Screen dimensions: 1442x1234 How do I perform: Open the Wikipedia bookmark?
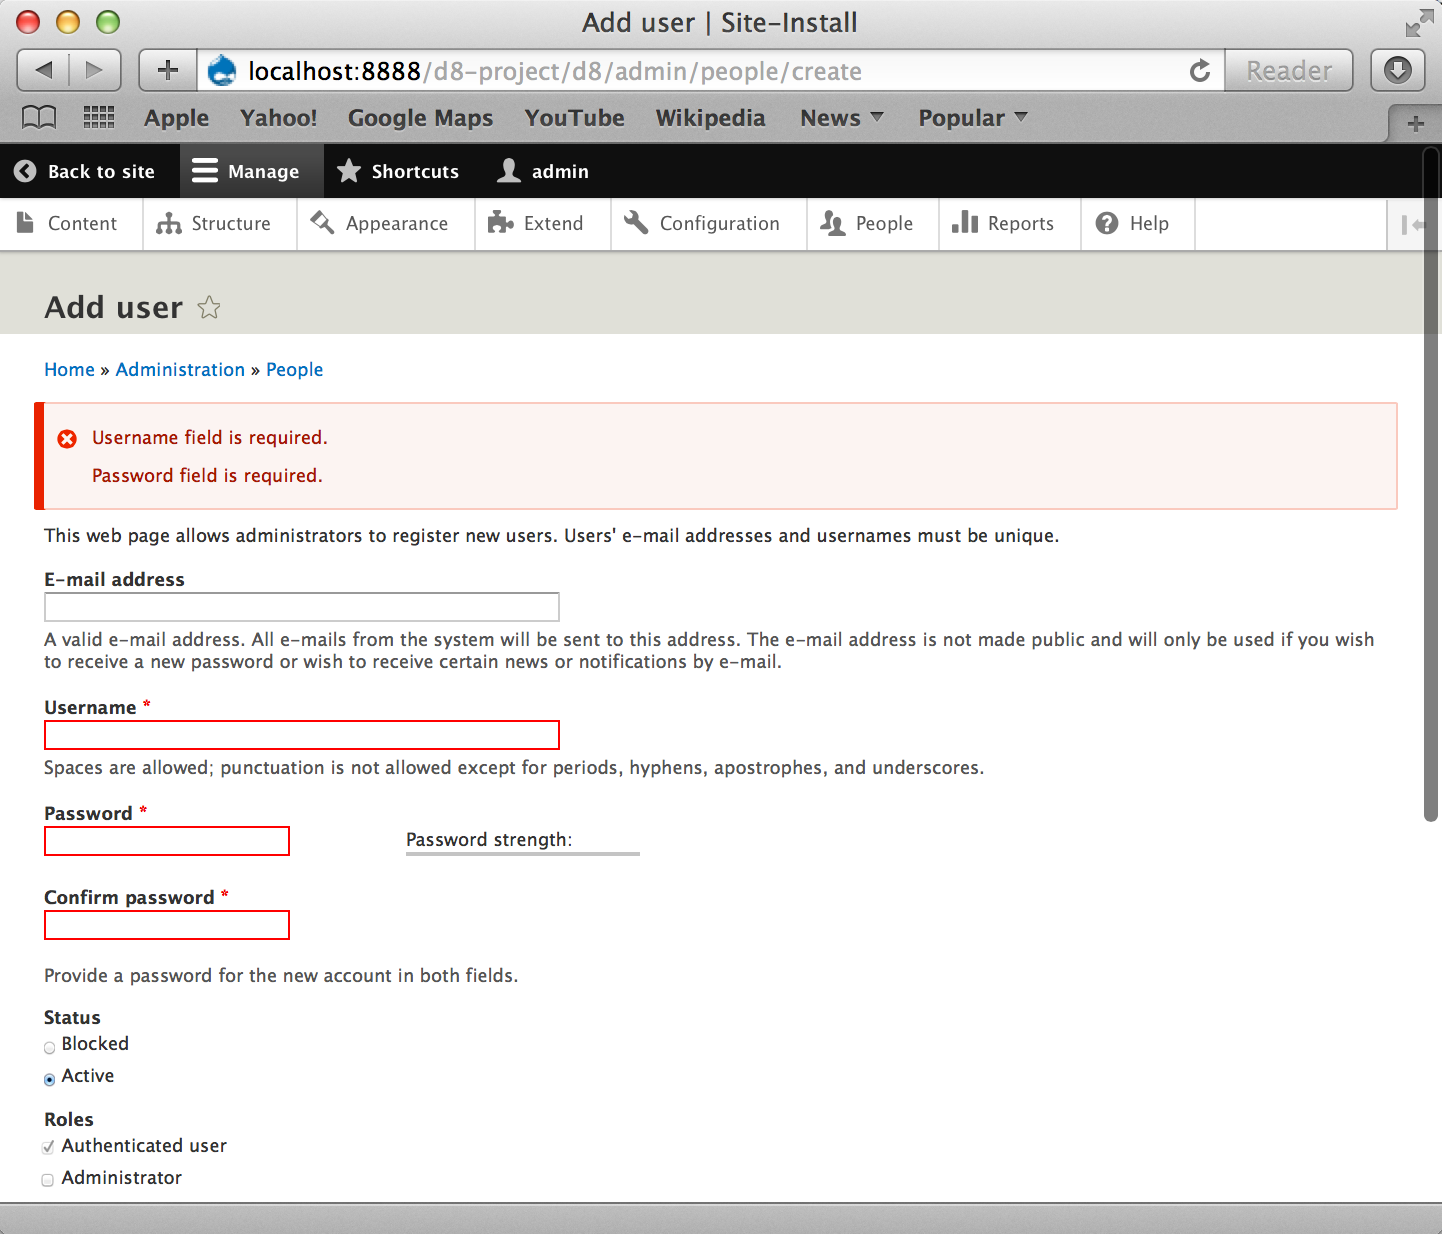coord(710,118)
